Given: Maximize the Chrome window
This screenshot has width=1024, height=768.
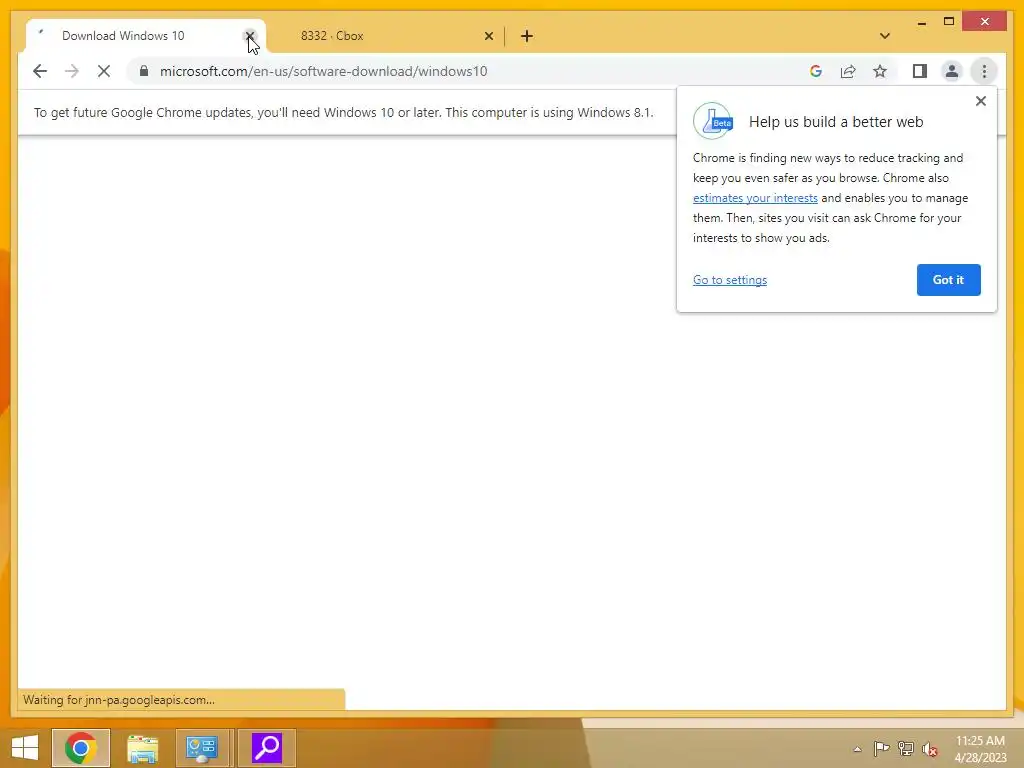Looking at the screenshot, I should (949, 22).
